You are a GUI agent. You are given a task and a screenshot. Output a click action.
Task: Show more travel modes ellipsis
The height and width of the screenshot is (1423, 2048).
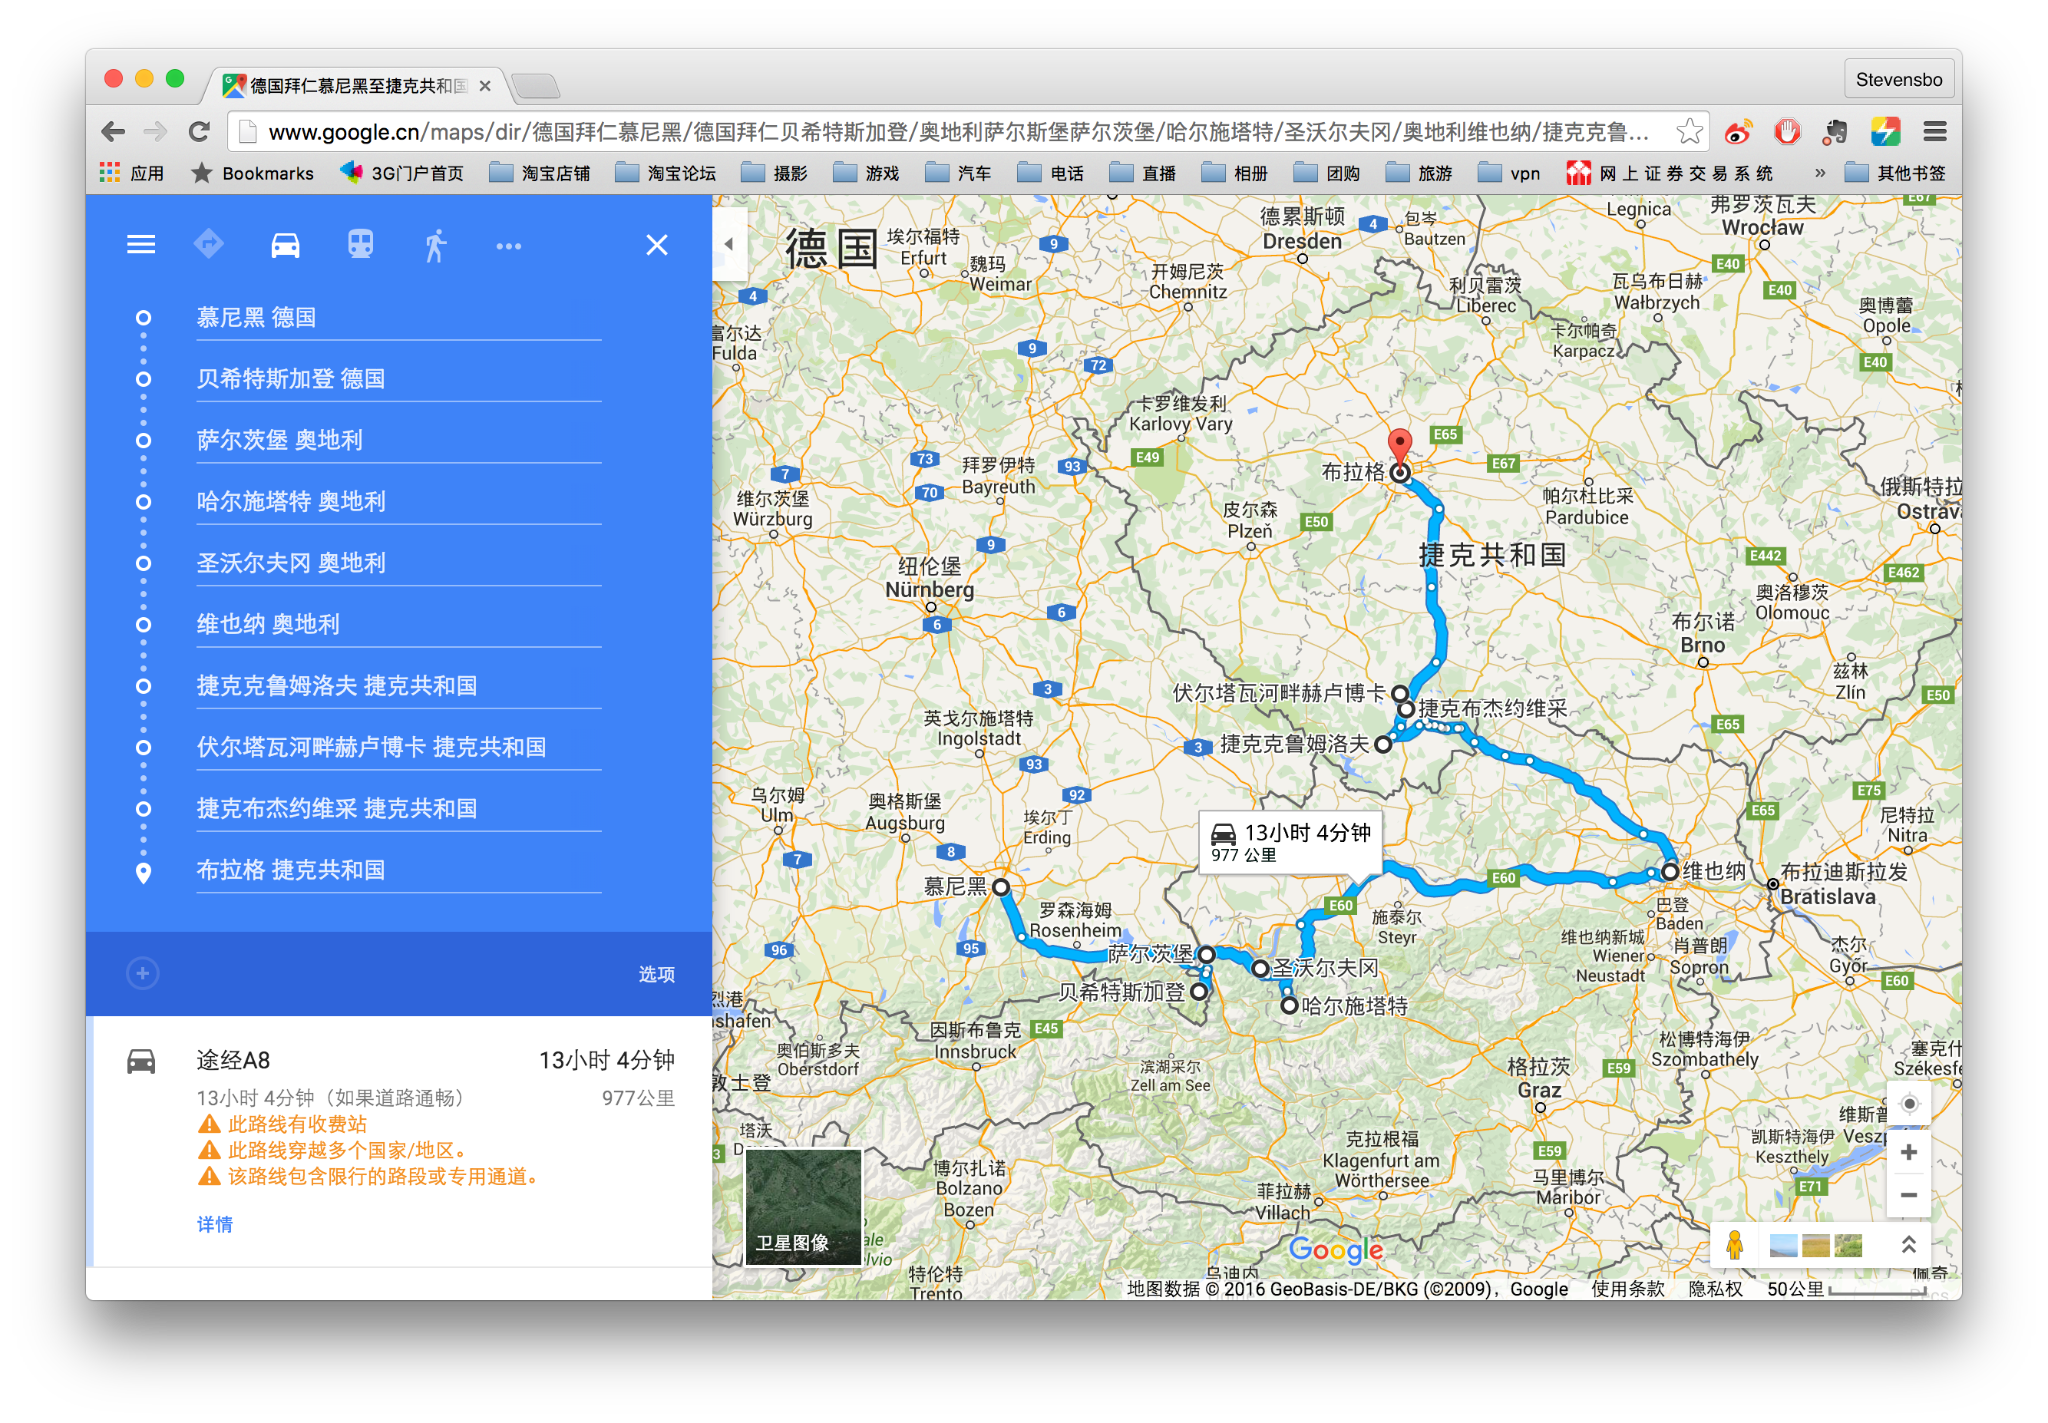click(508, 246)
